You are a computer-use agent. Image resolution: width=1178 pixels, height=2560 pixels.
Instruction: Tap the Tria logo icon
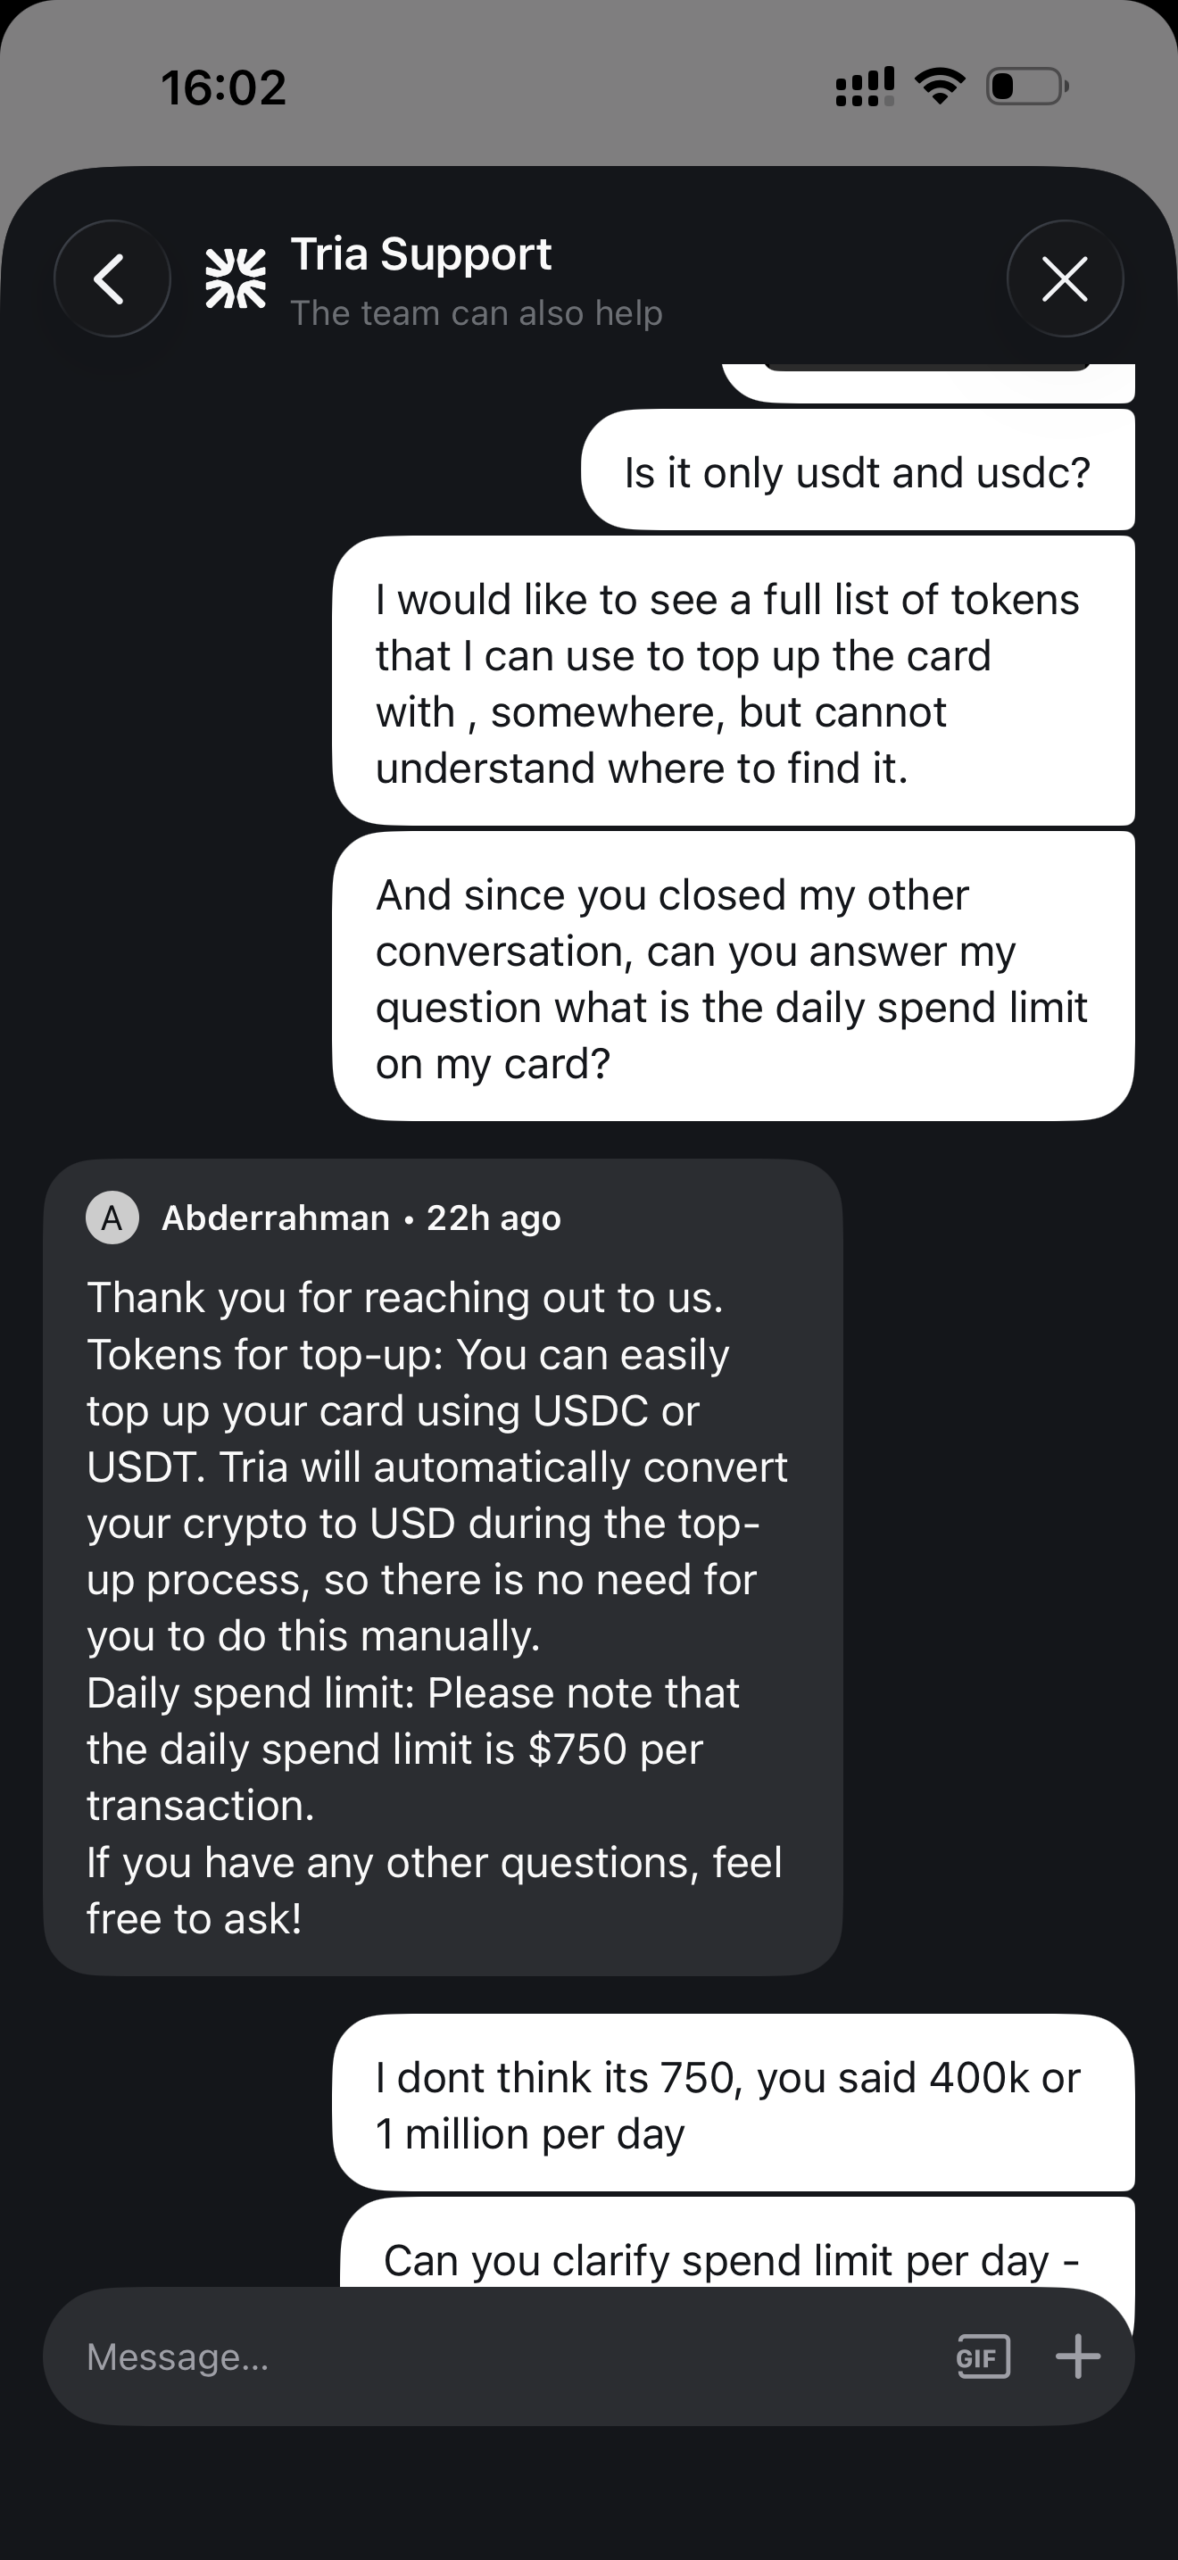pos(235,278)
